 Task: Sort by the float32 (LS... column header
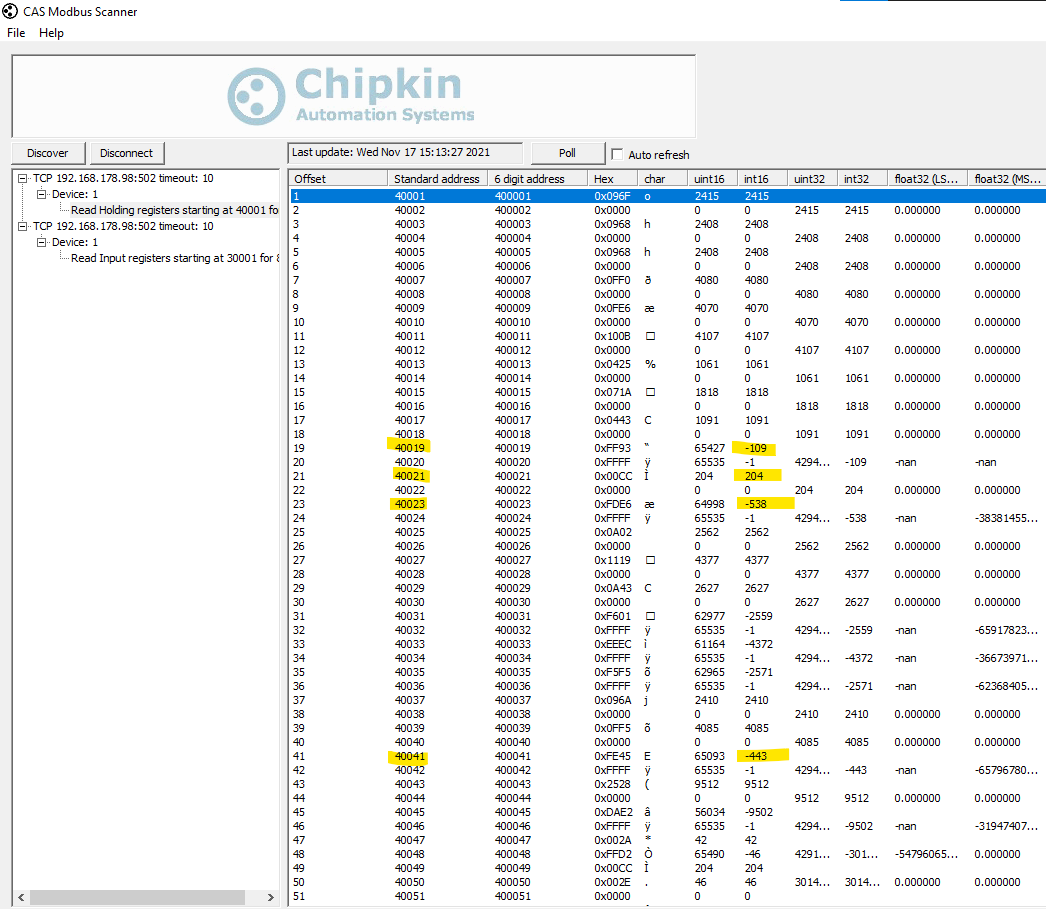pos(927,179)
